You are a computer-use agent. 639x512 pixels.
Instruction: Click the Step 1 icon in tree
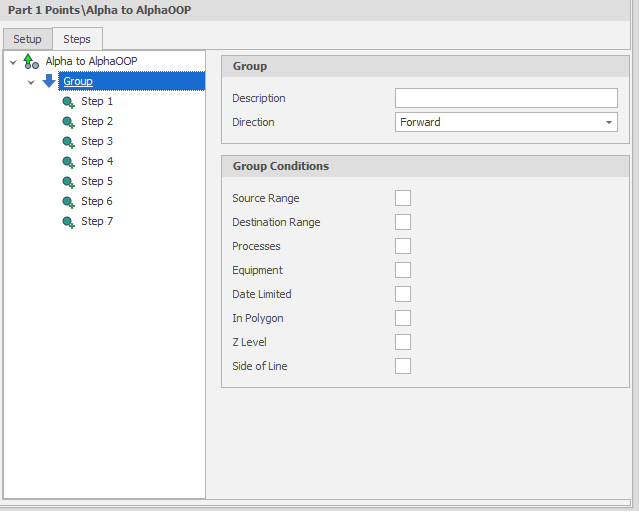[68, 102]
